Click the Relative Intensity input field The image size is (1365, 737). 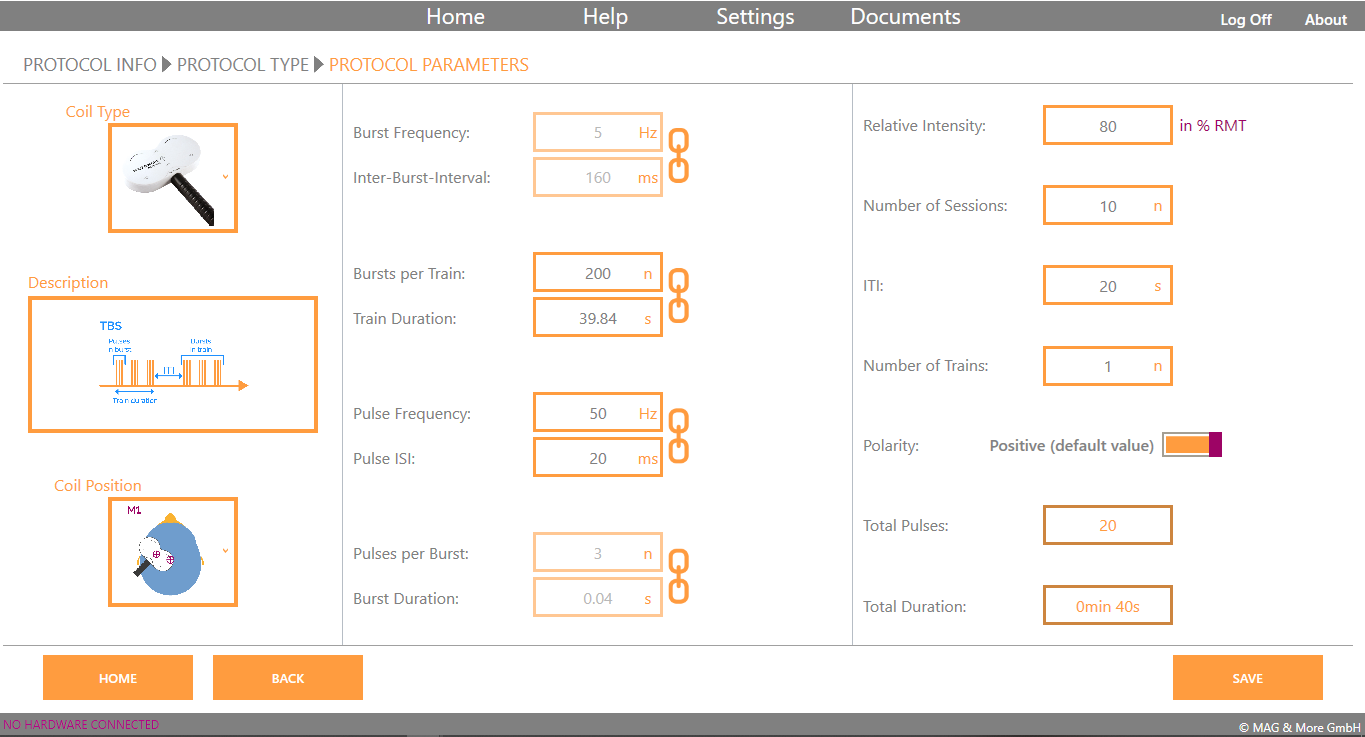[1107, 126]
